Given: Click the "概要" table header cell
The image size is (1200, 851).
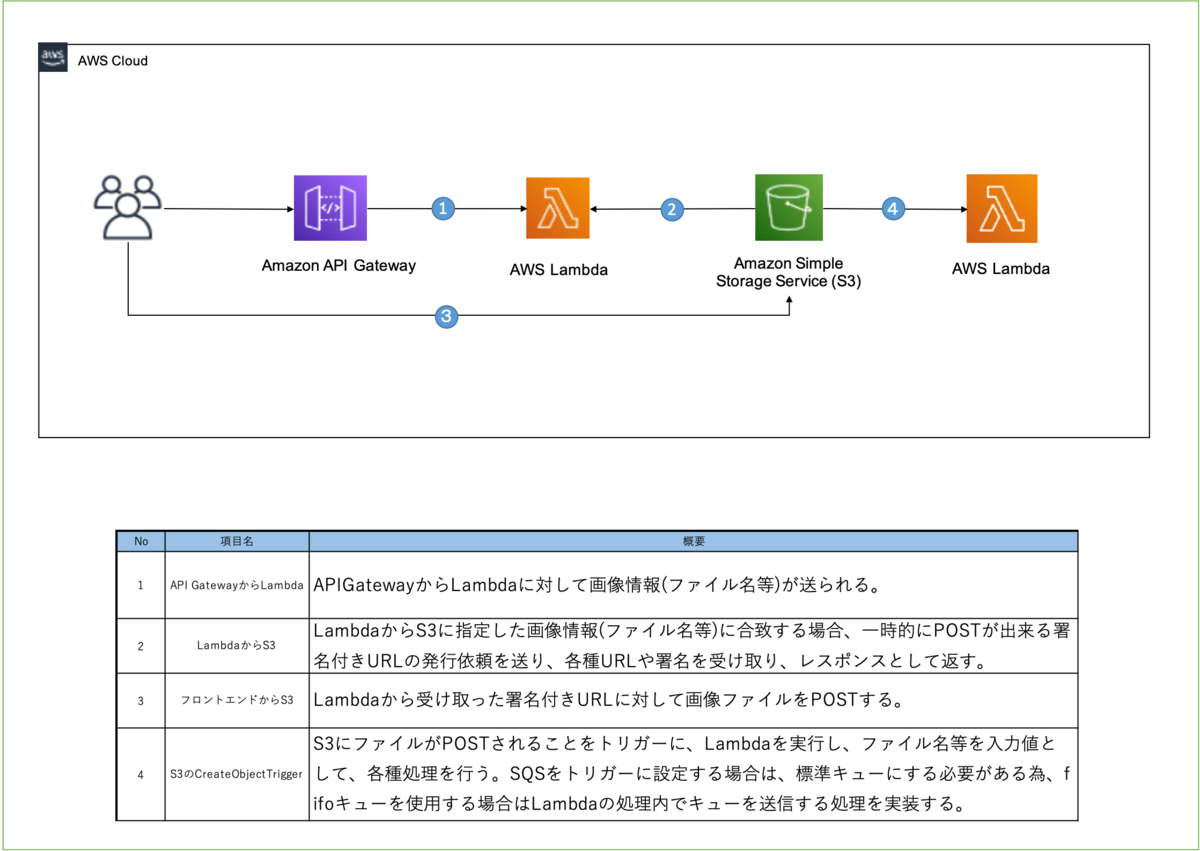Looking at the screenshot, I should pyautogui.click(x=693, y=541).
